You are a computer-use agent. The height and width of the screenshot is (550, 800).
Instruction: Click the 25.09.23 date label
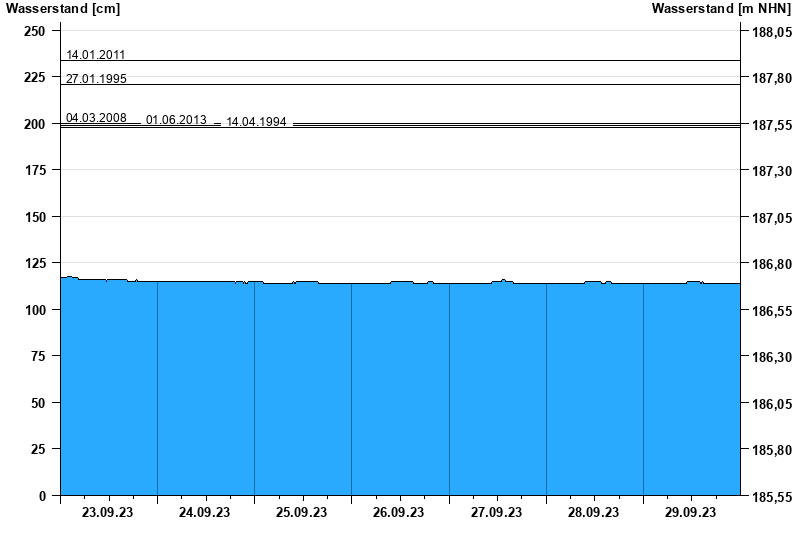coord(301,513)
